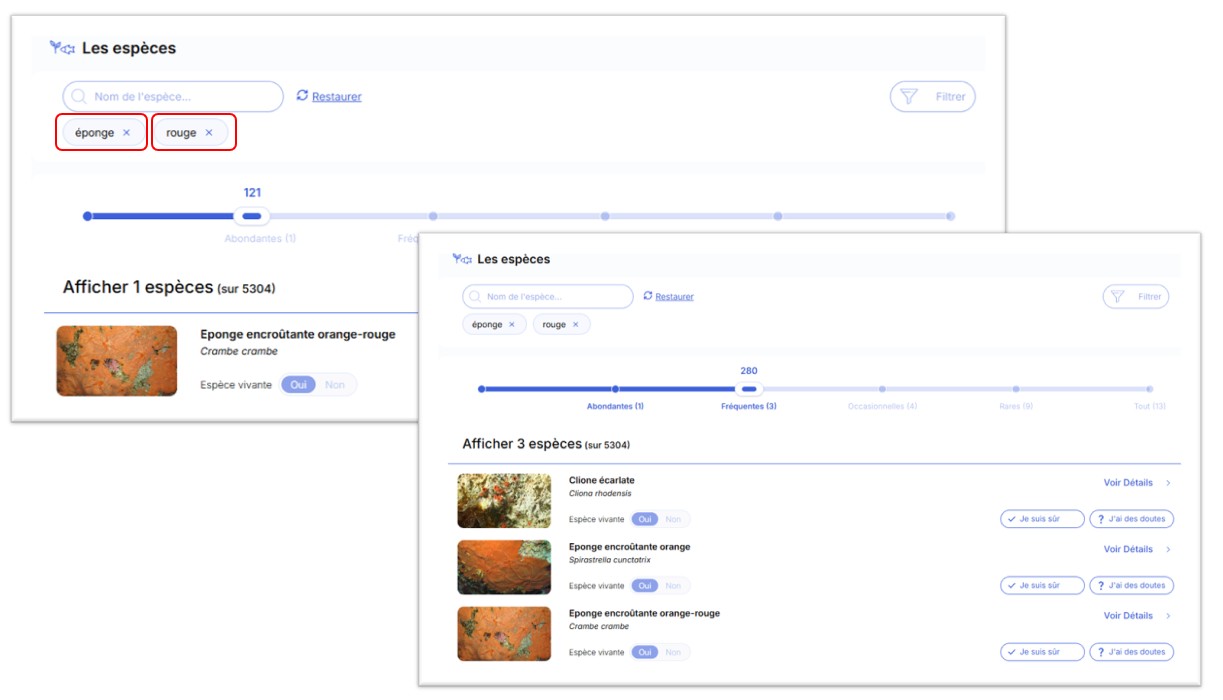Image resolution: width=1223 pixels, height=700 pixels.
Task: Click the slider handle showing 280
Action: coord(749,389)
